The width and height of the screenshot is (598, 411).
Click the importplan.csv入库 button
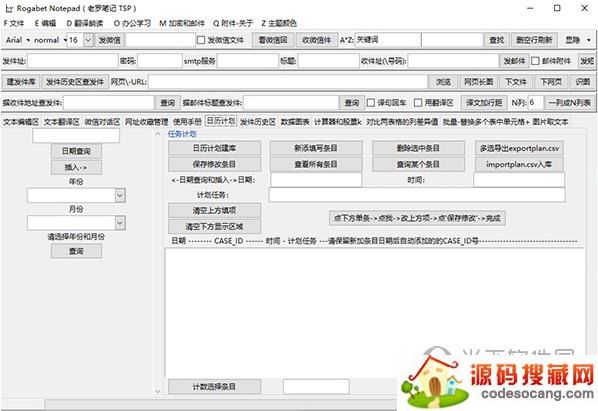(519, 165)
